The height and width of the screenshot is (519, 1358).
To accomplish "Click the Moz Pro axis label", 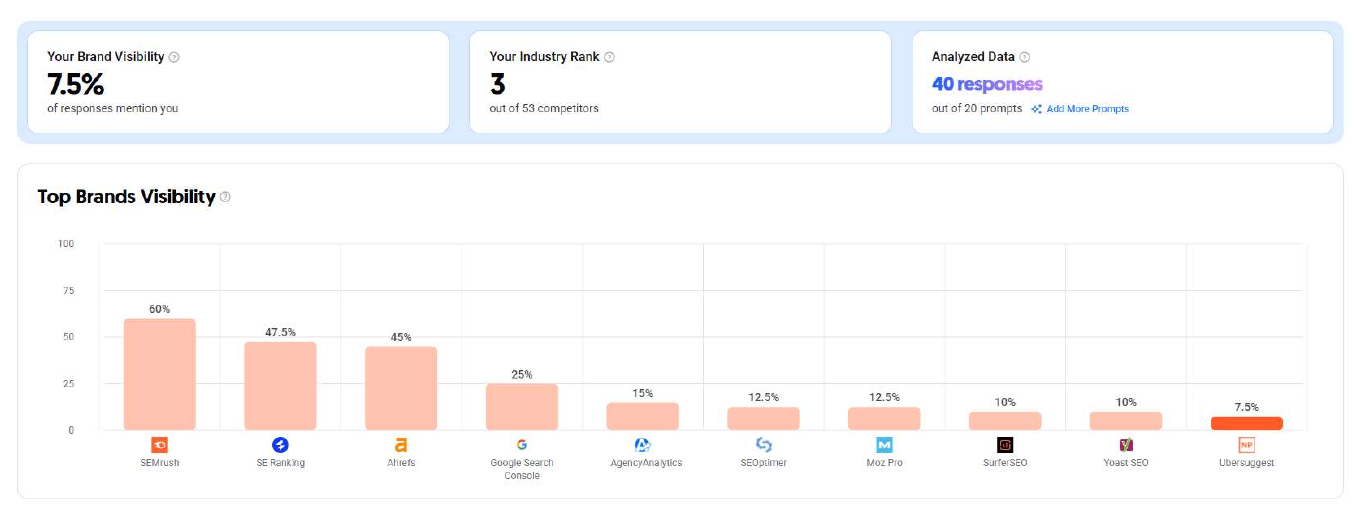I will [884, 463].
